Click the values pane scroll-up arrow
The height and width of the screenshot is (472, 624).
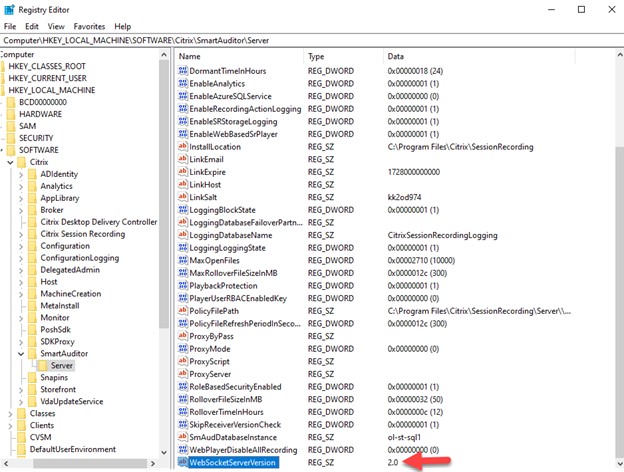[619, 55]
